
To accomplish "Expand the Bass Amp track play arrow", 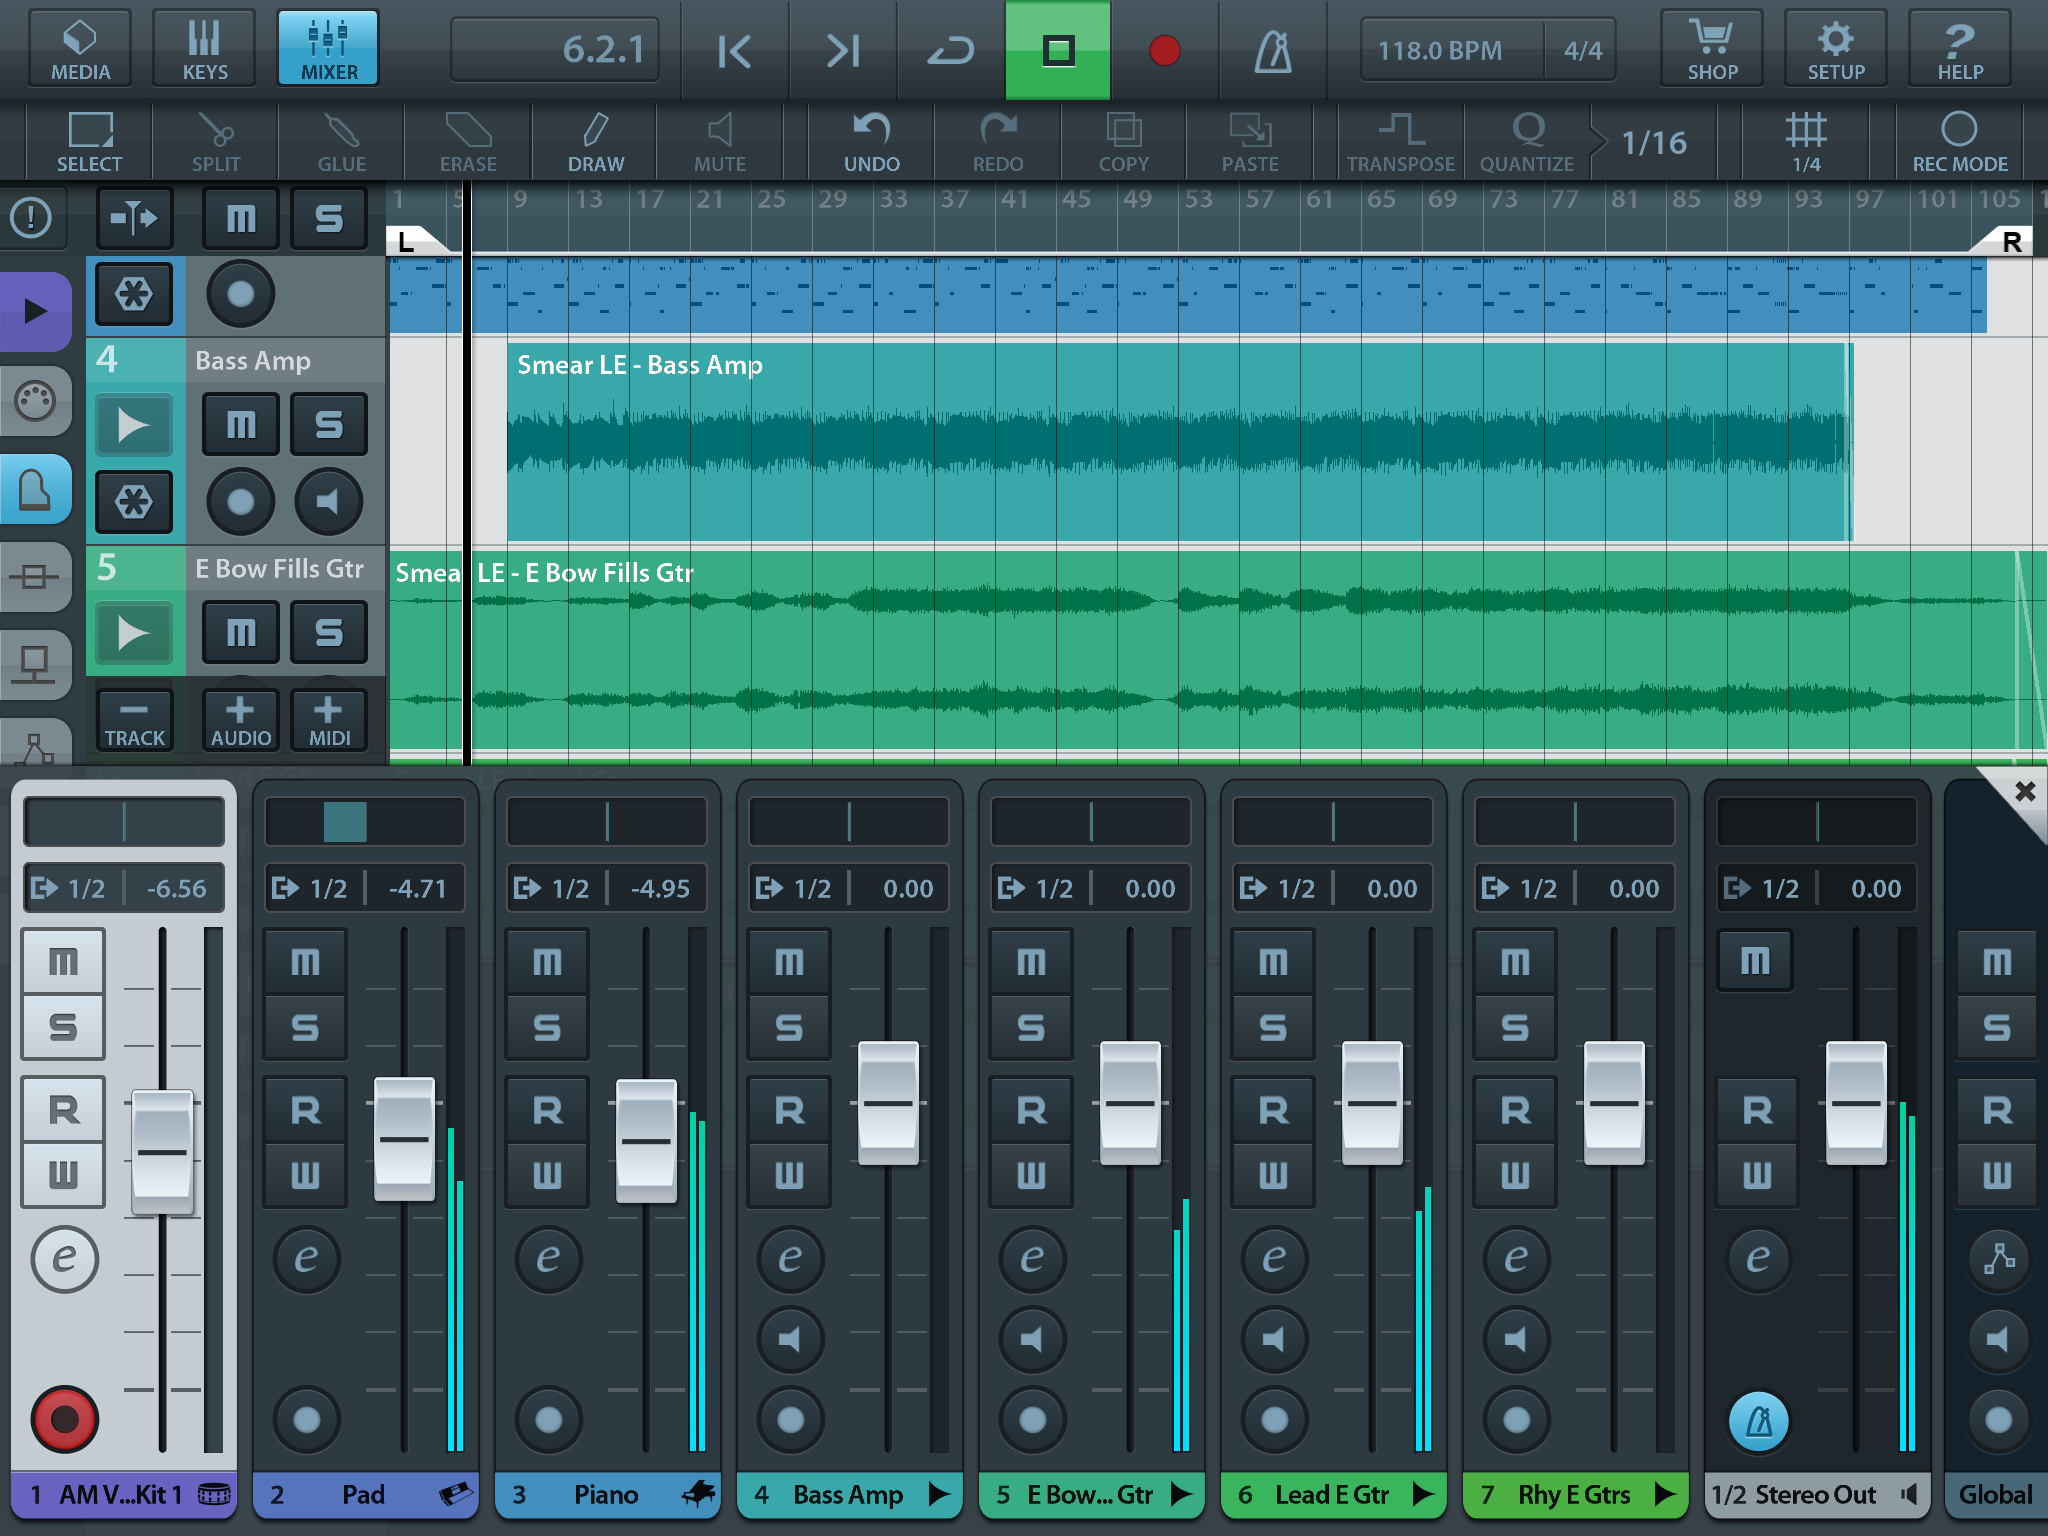I will pos(134,426).
